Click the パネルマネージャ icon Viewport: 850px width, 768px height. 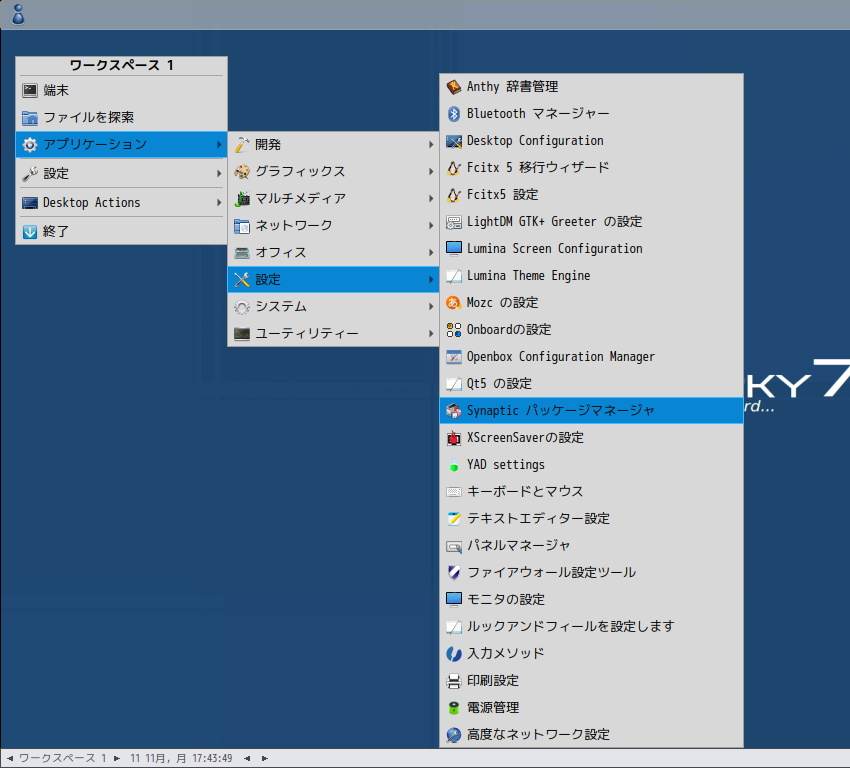click(454, 546)
